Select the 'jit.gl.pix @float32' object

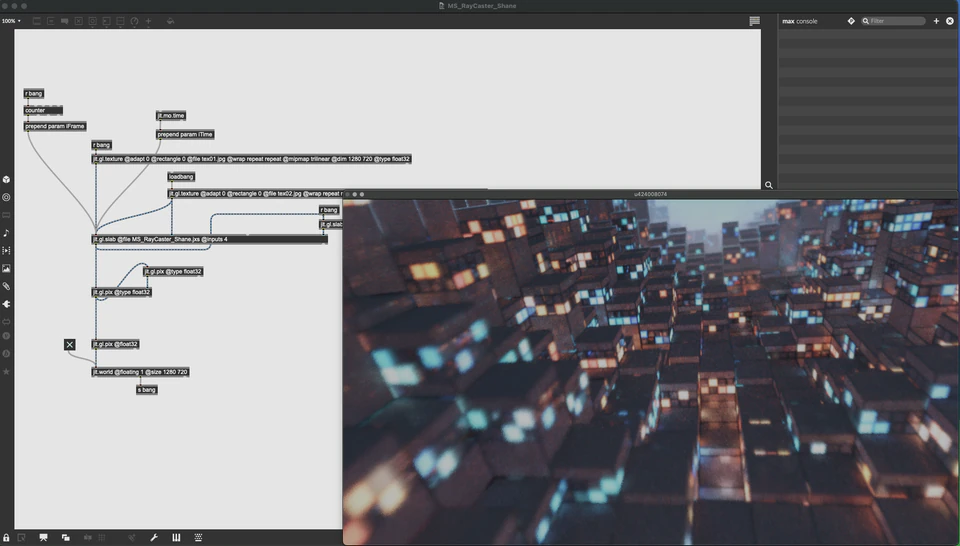[x=116, y=345]
